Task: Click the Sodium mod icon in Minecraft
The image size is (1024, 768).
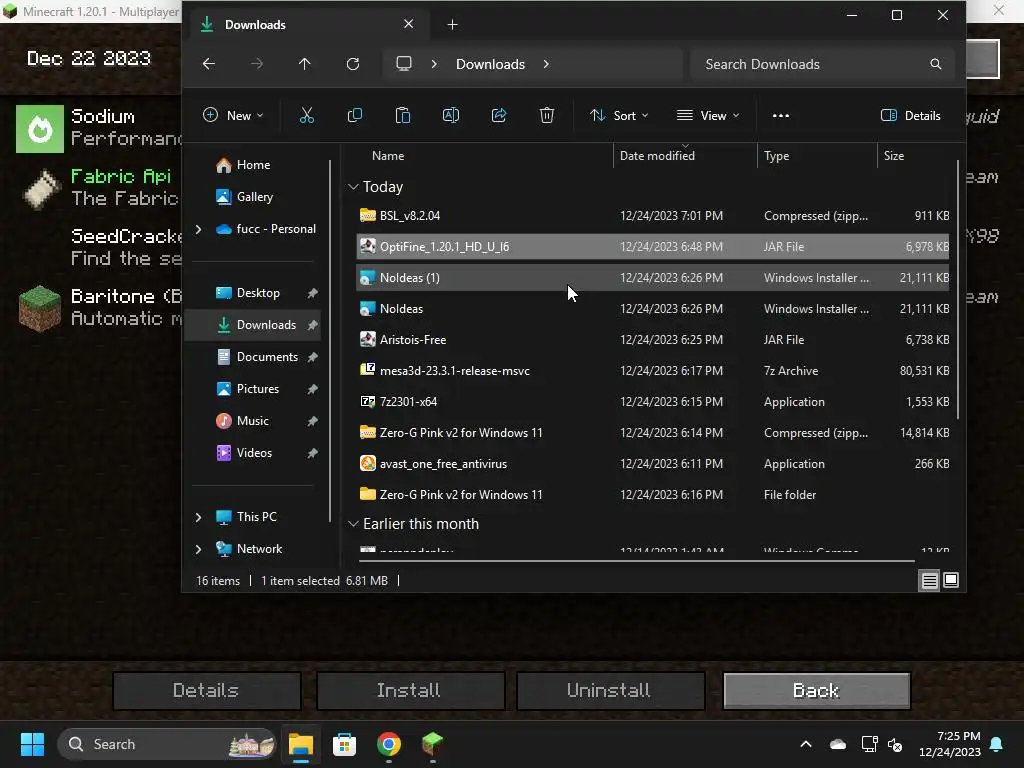Action: (40, 129)
